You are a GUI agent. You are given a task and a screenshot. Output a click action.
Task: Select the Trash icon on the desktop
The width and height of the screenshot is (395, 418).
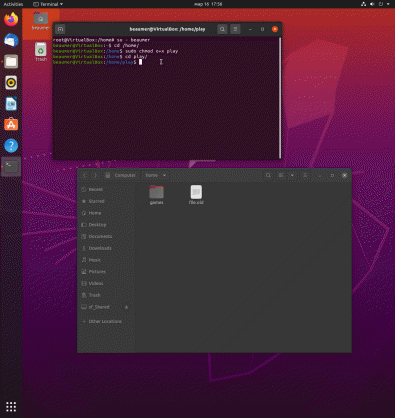(41, 52)
